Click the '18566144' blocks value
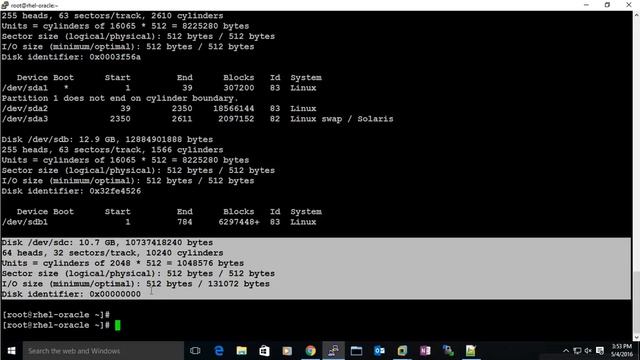 (x=233, y=108)
